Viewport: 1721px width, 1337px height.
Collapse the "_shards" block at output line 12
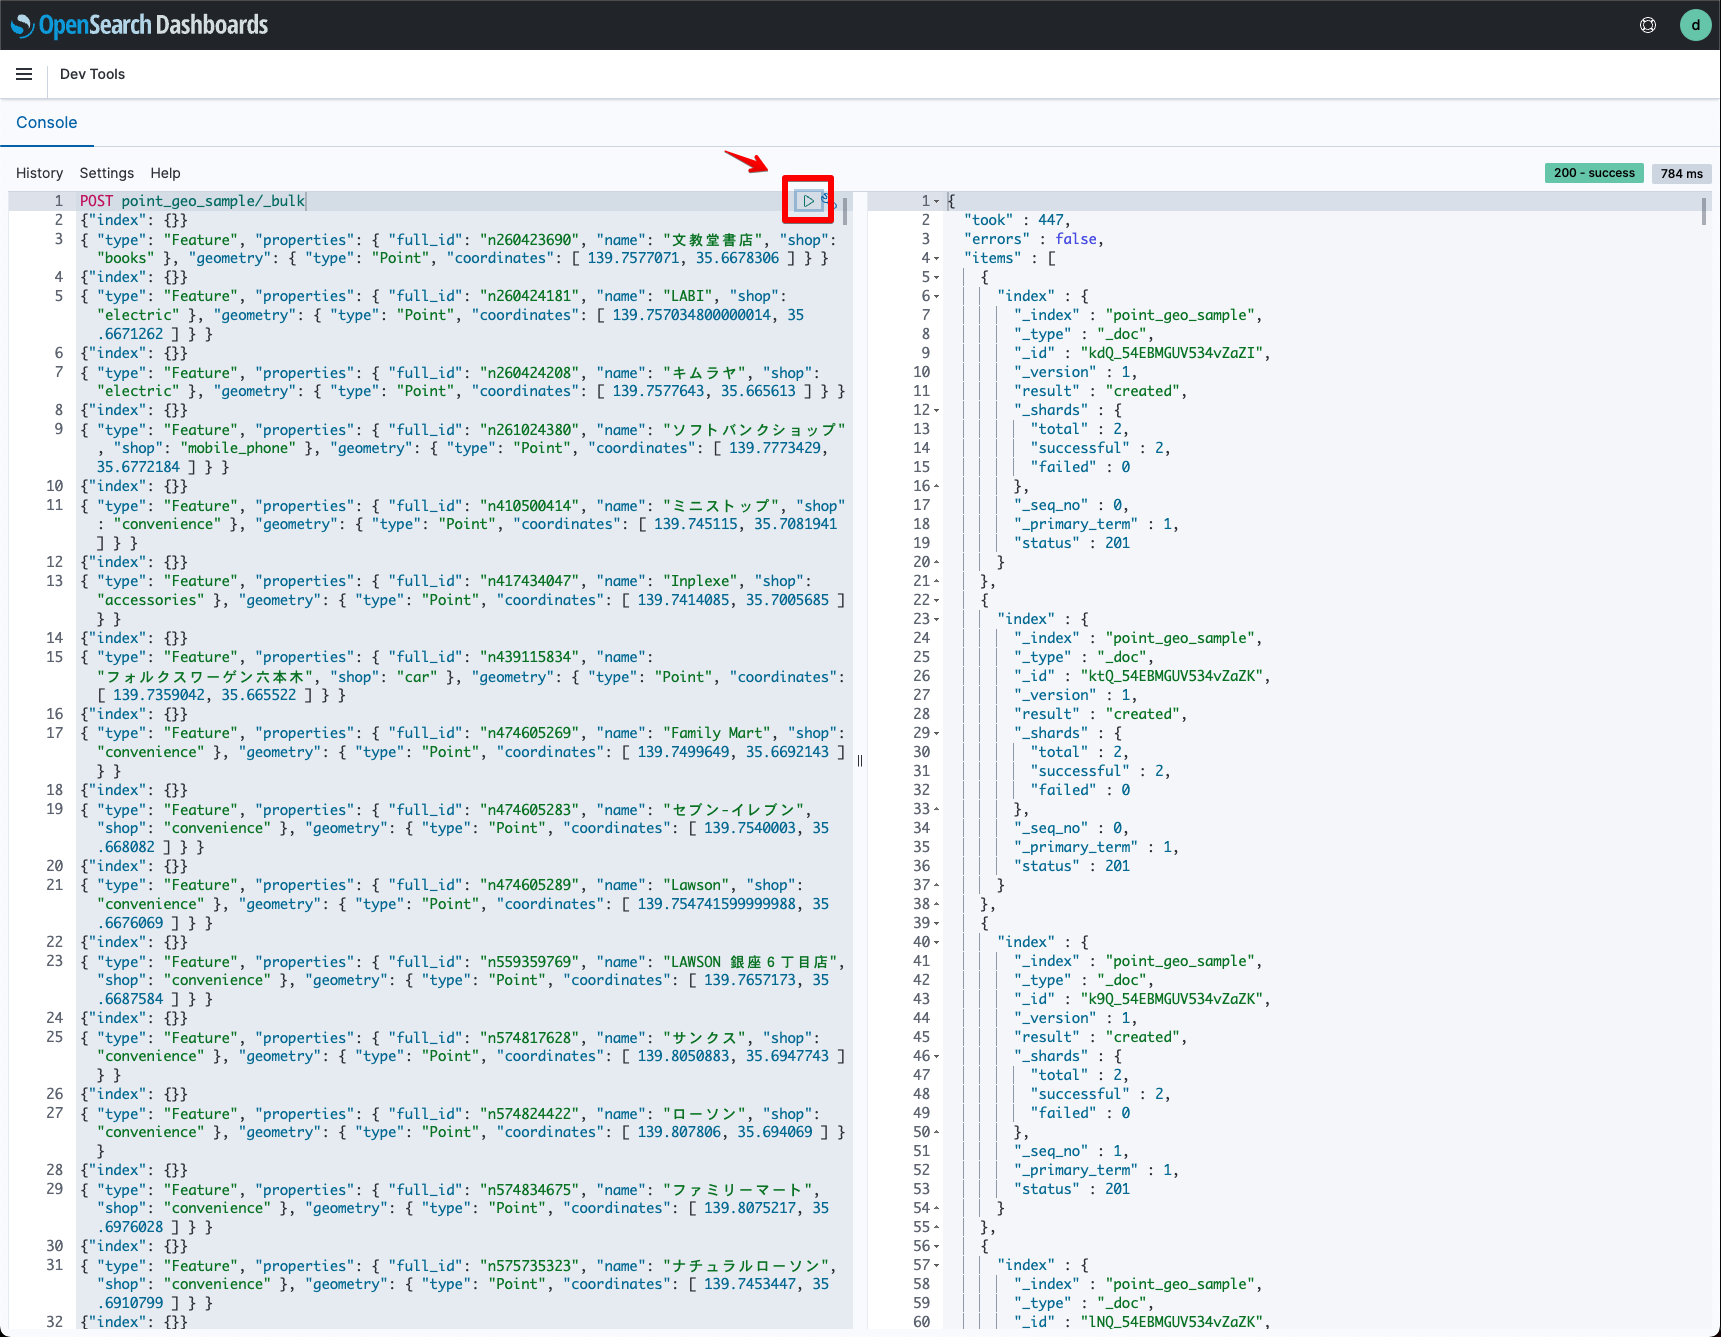pos(937,410)
